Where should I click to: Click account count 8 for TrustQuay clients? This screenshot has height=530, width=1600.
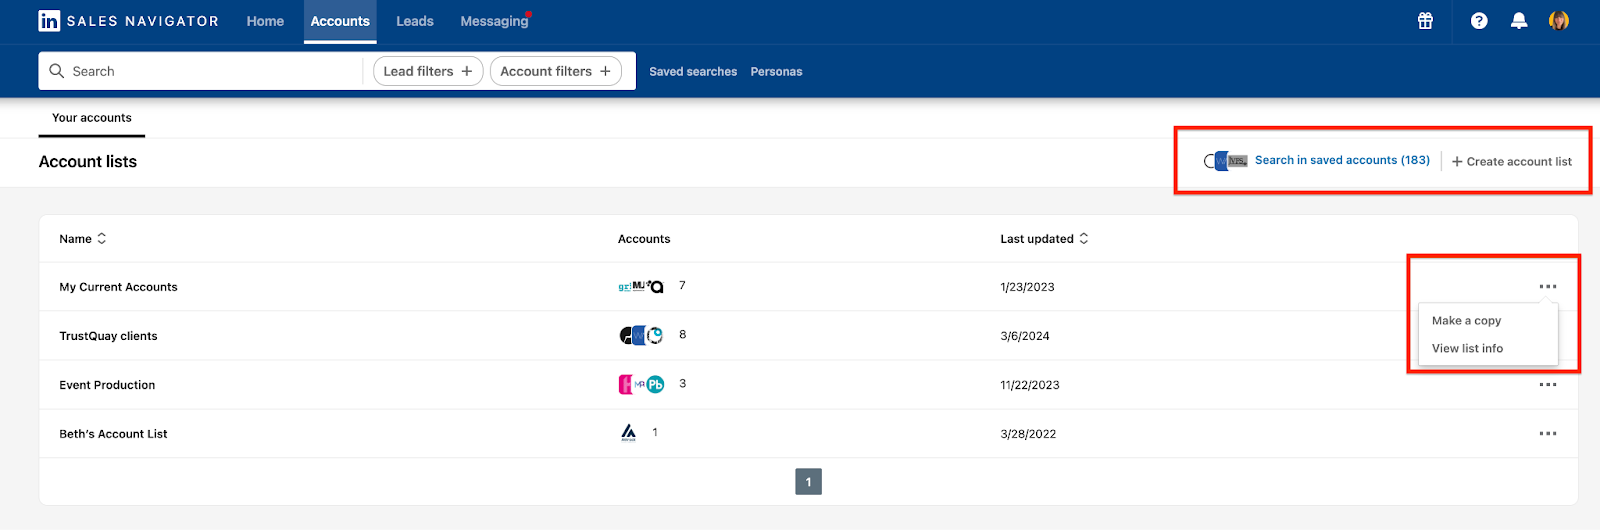[x=682, y=334]
